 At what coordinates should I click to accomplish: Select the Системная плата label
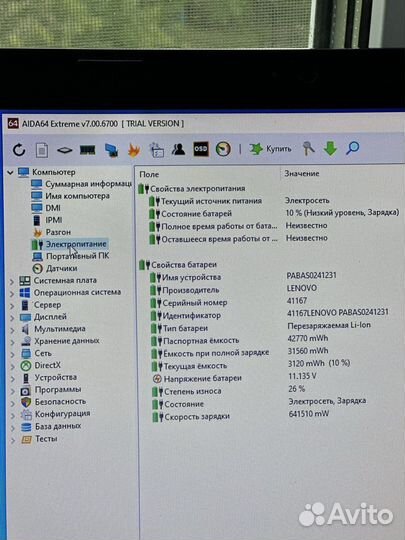click(x=65, y=280)
